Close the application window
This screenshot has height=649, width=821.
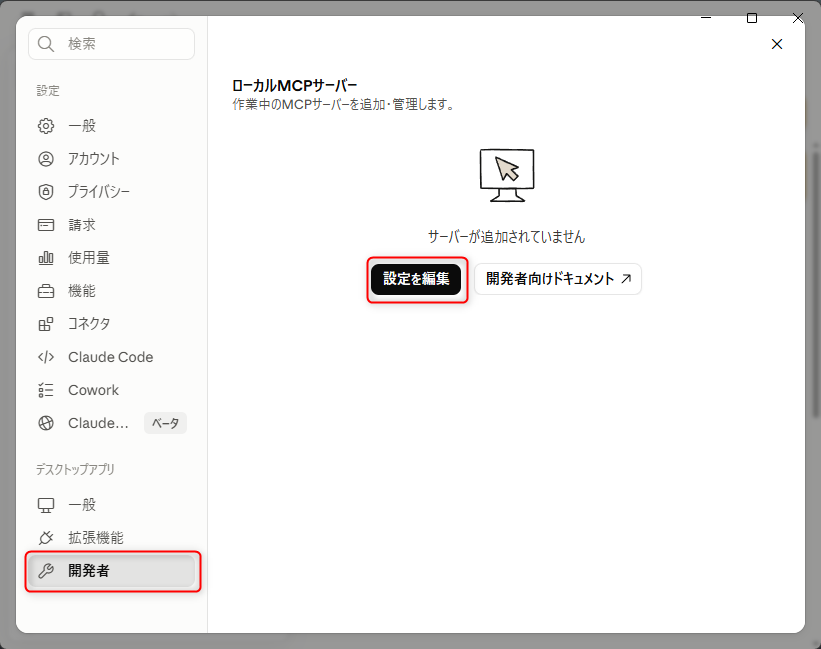point(798,18)
